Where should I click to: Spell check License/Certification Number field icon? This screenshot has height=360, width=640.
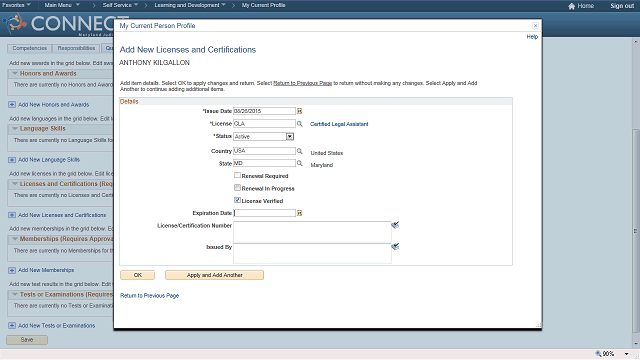395,225
